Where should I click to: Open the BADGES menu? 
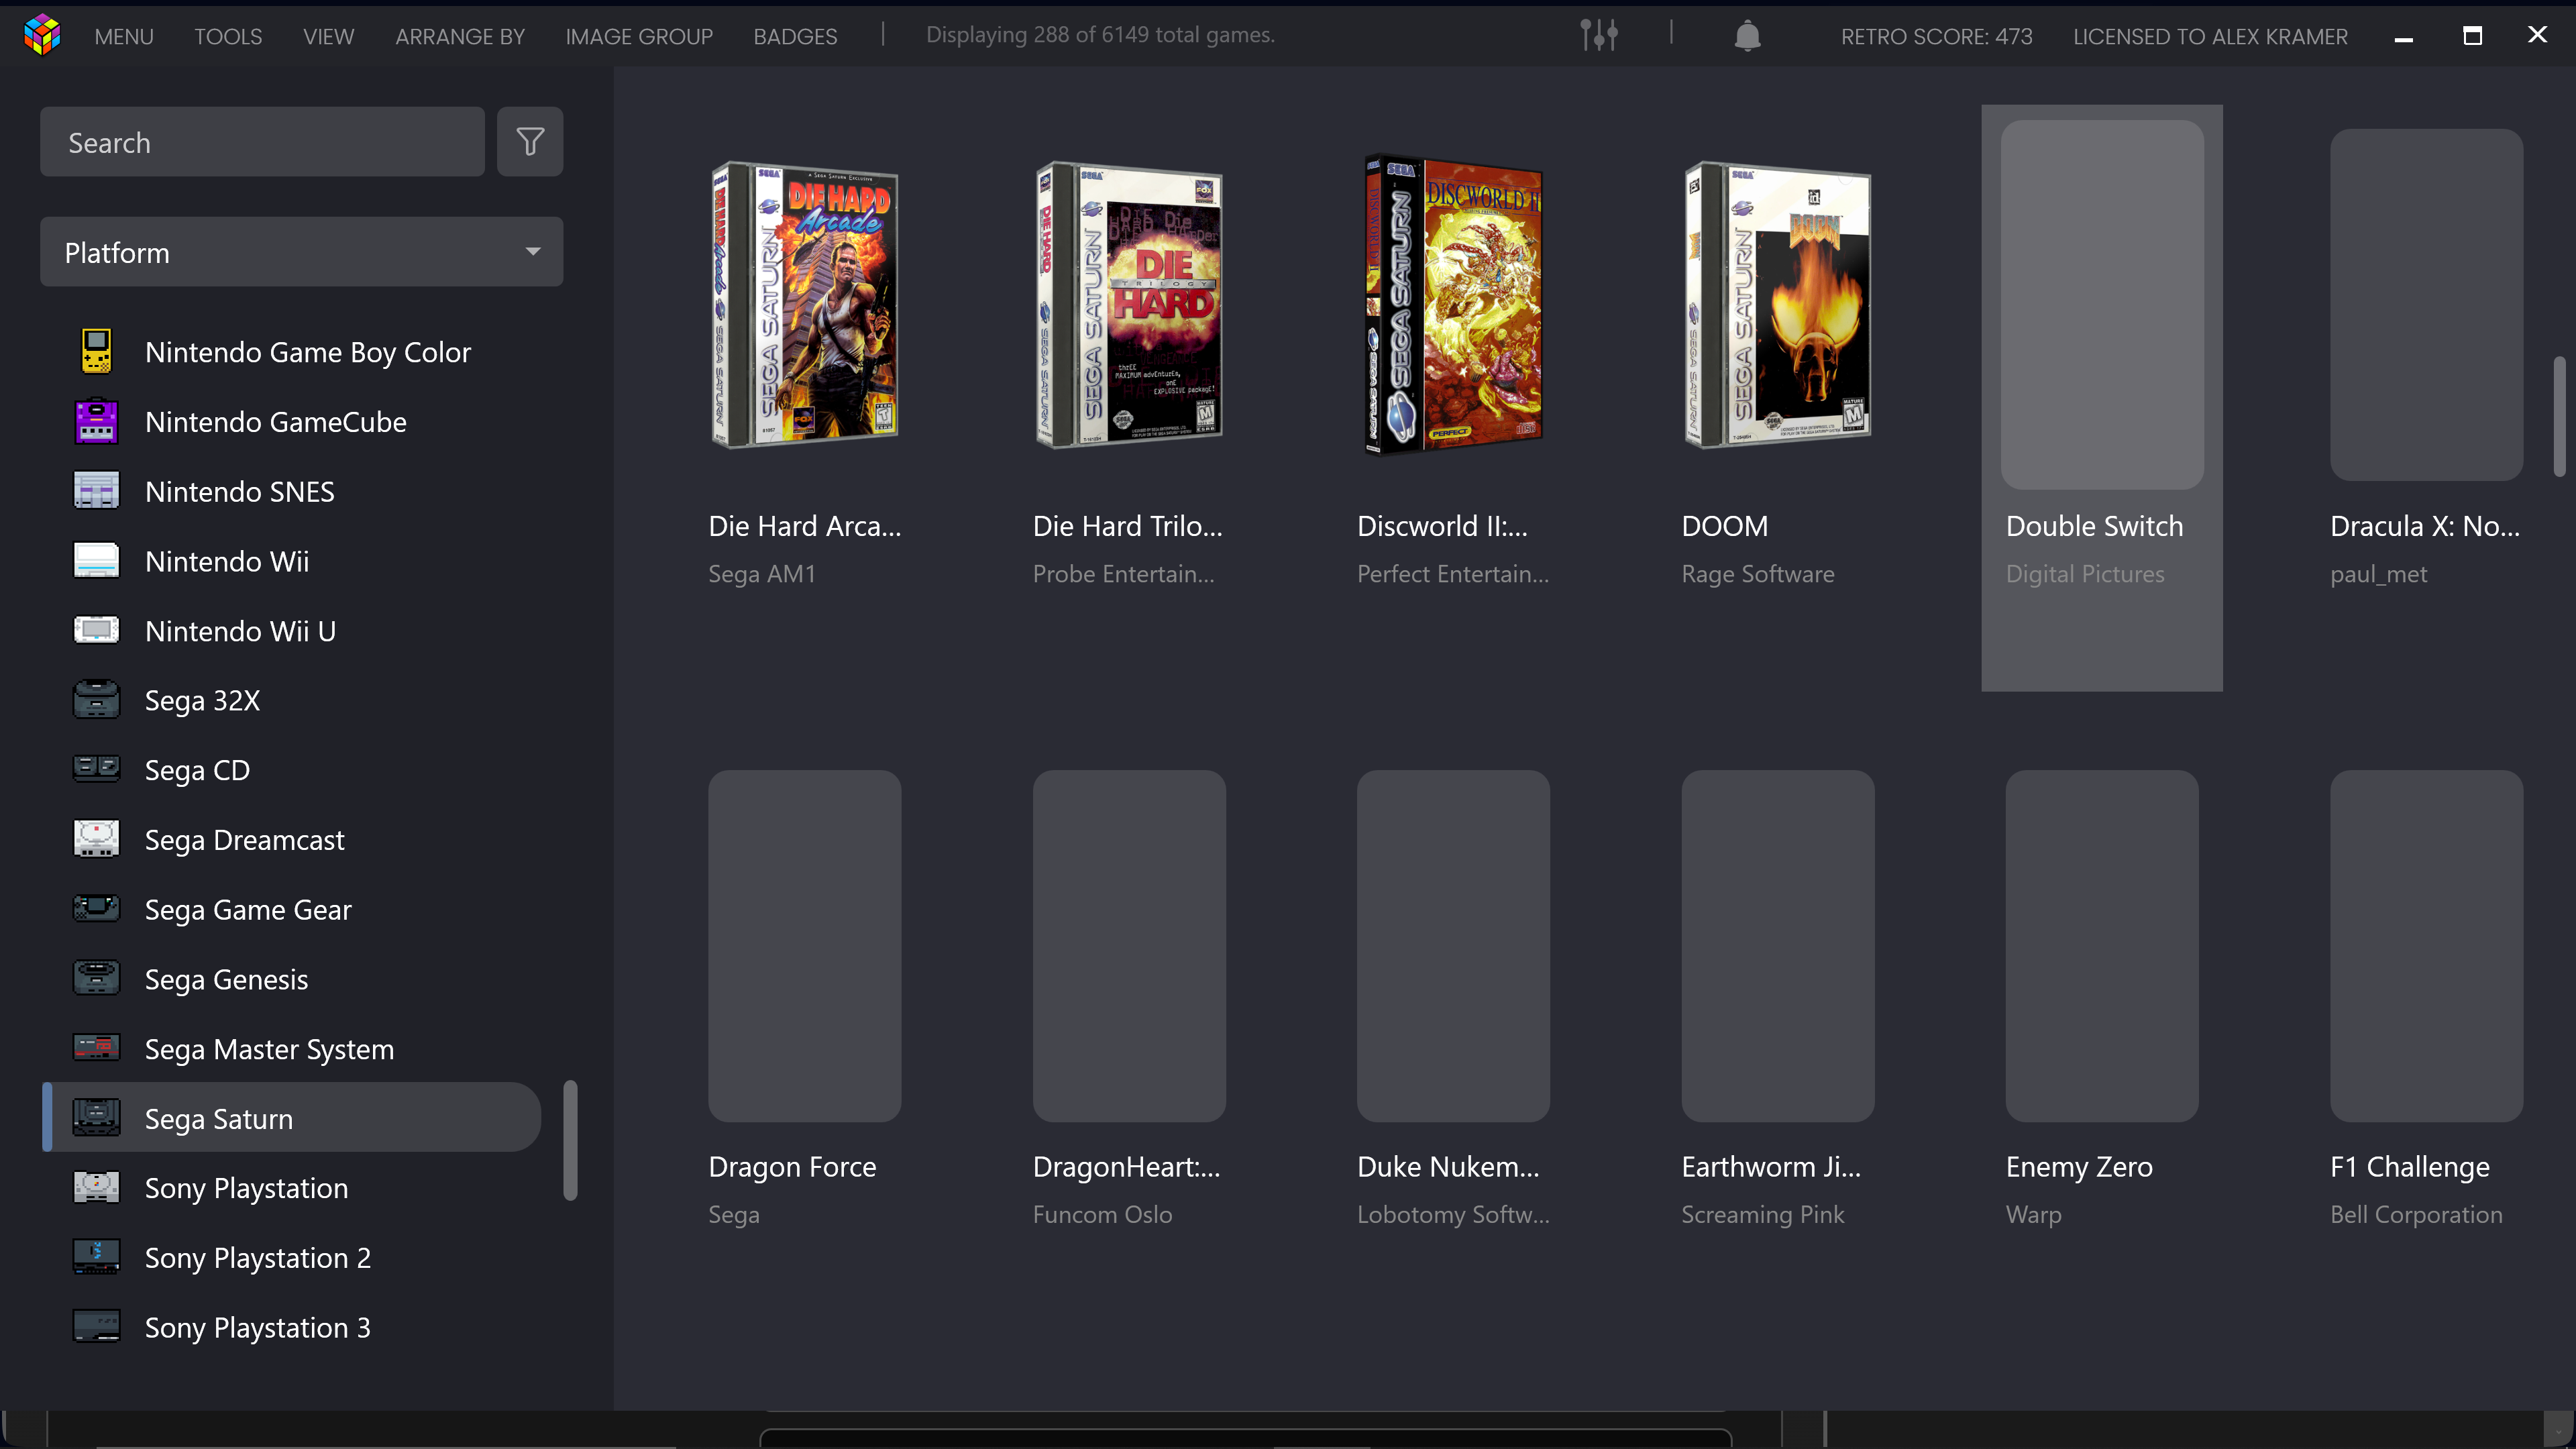(795, 37)
